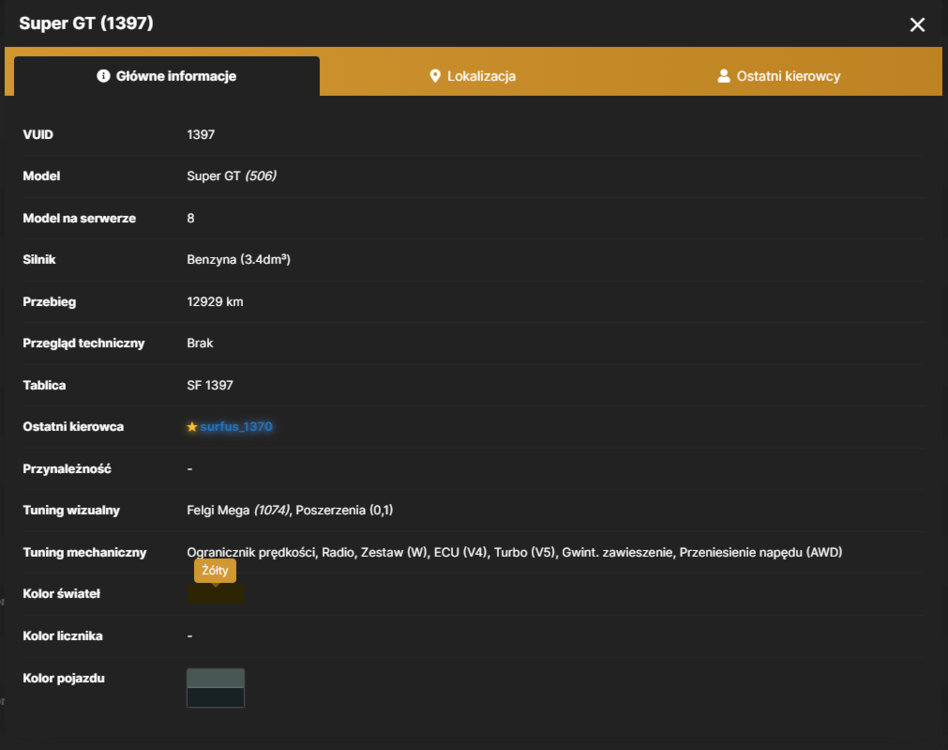This screenshot has height=750, width=948.
Task: Click the Tuning mechaniczny row label
Action: click(85, 552)
